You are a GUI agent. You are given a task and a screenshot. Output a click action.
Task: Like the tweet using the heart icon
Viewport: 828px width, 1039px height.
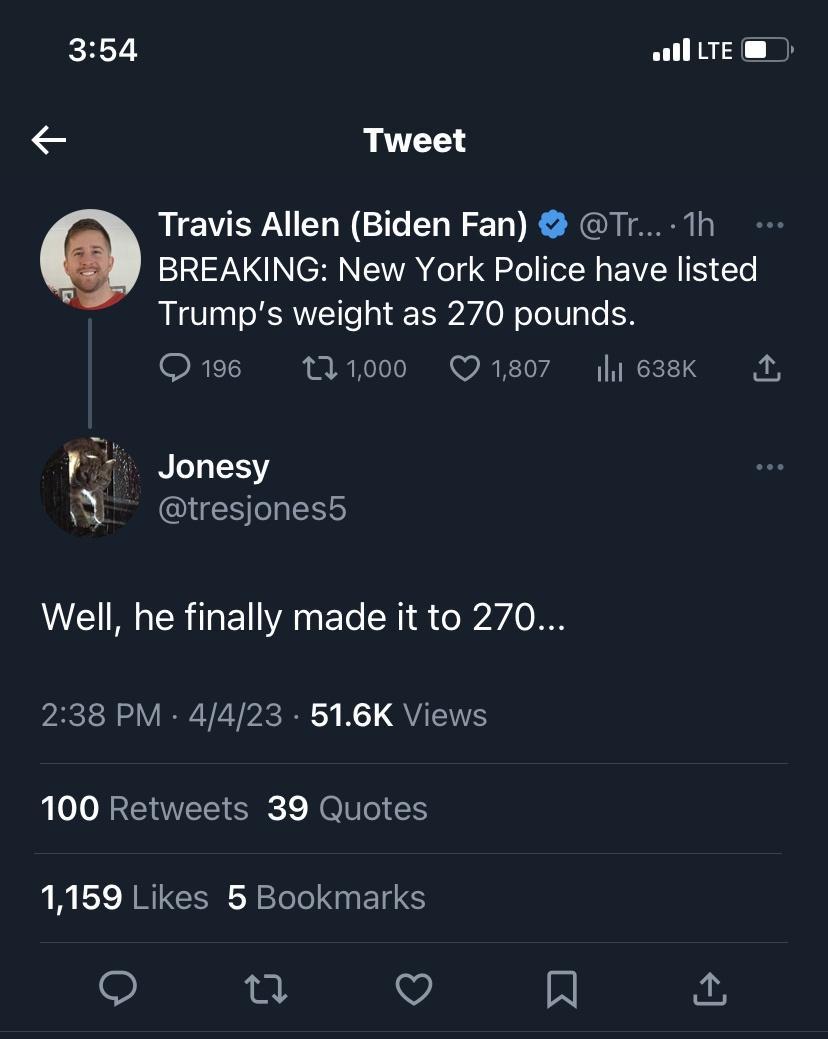tap(414, 990)
